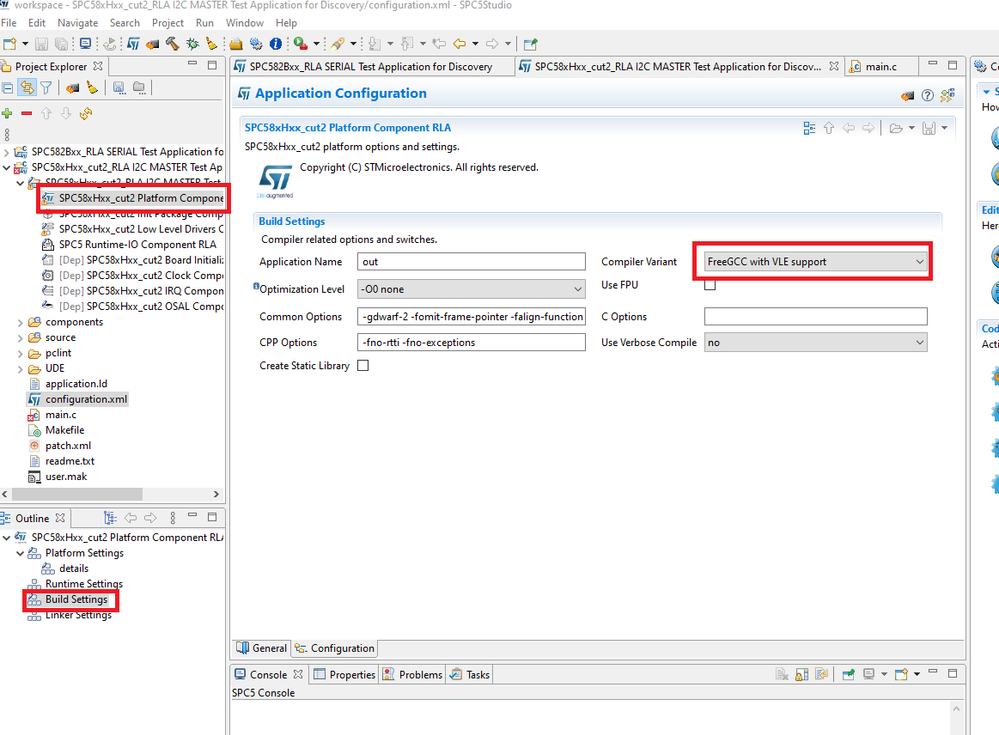The image size is (999, 735).
Task: Select Build Settings in Outline
Action: (x=76, y=599)
